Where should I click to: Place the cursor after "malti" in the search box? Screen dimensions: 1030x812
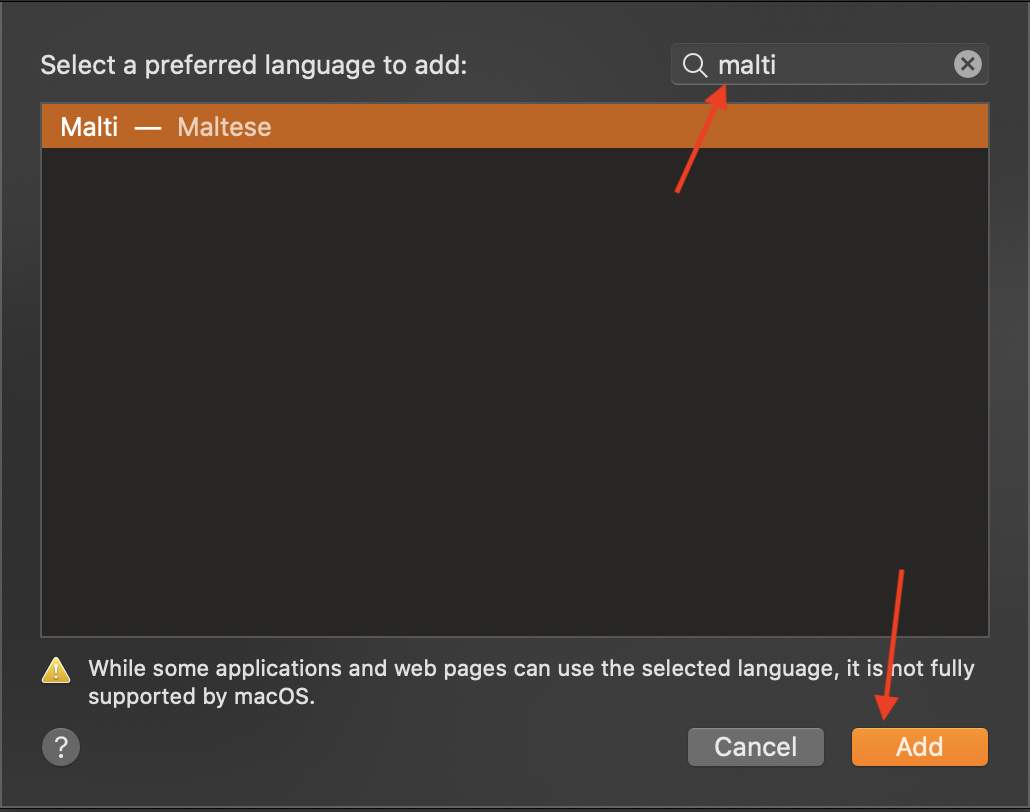[x=778, y=65]
